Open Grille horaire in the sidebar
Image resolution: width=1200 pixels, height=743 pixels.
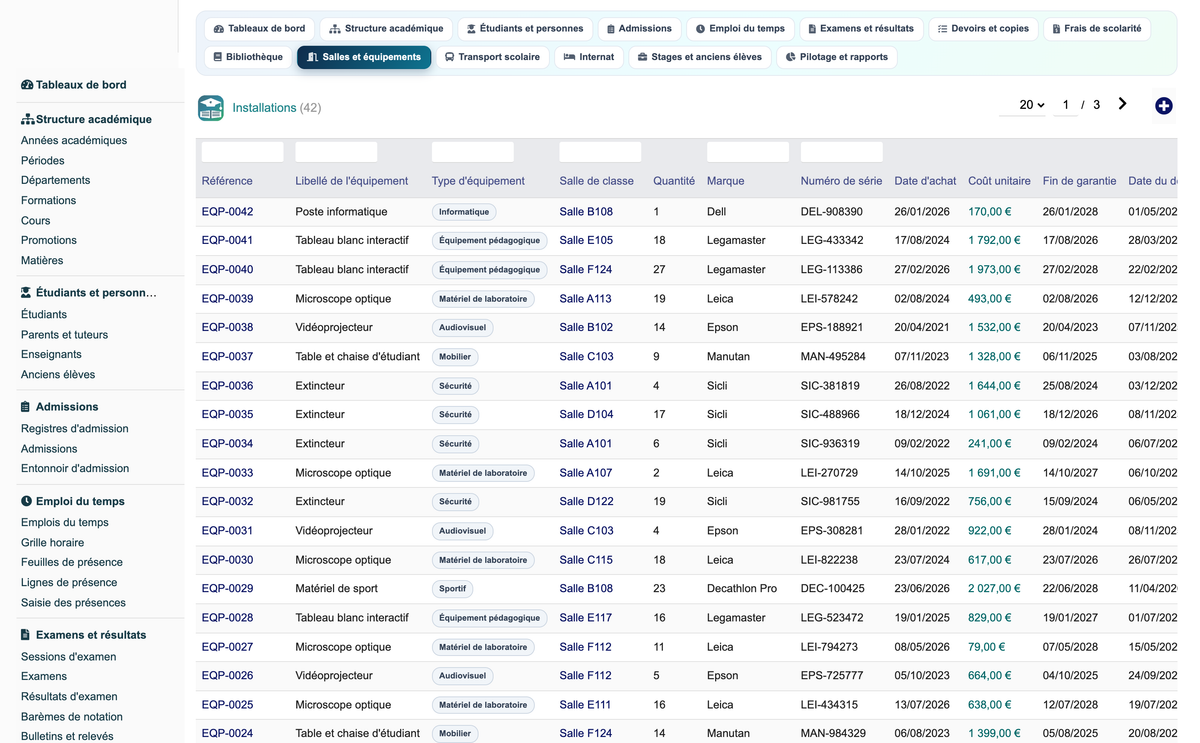52,543
